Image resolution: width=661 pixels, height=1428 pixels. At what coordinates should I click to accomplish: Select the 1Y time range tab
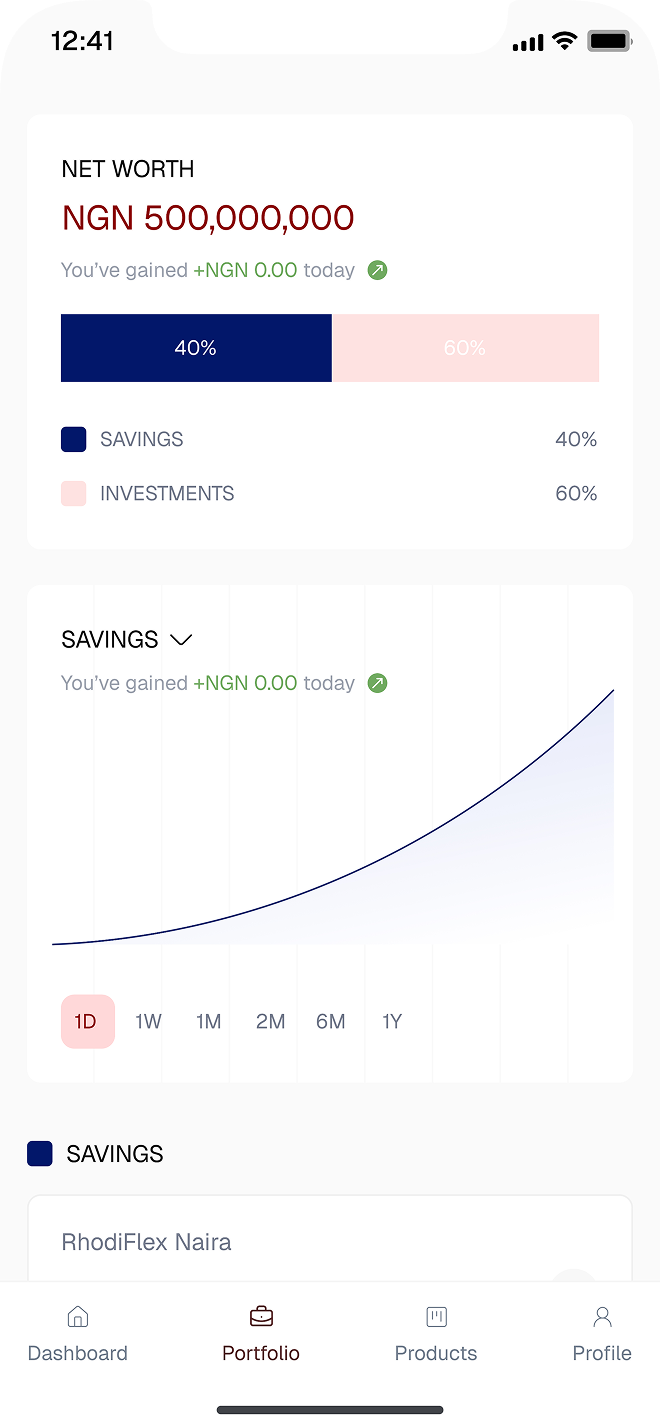pos(392,1021)
